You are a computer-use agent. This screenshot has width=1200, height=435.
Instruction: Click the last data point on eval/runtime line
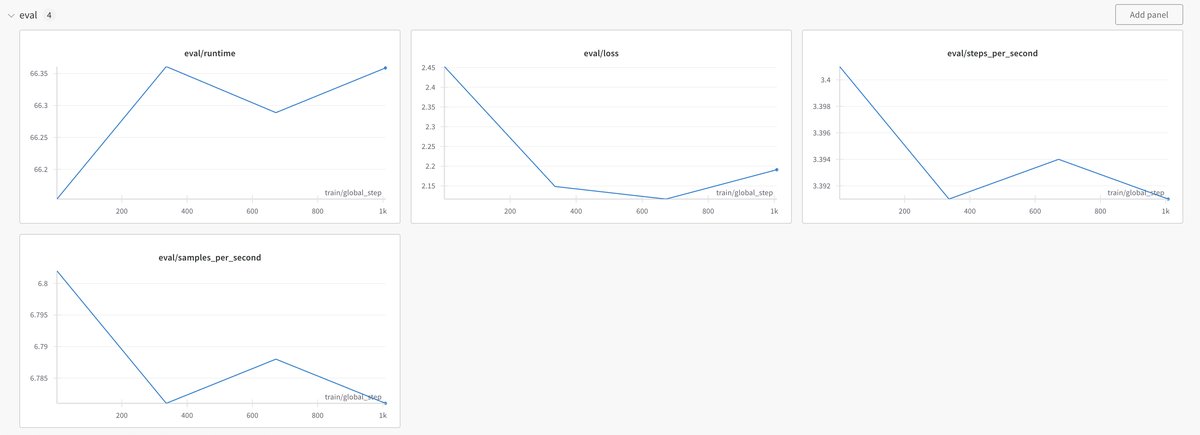385,68
